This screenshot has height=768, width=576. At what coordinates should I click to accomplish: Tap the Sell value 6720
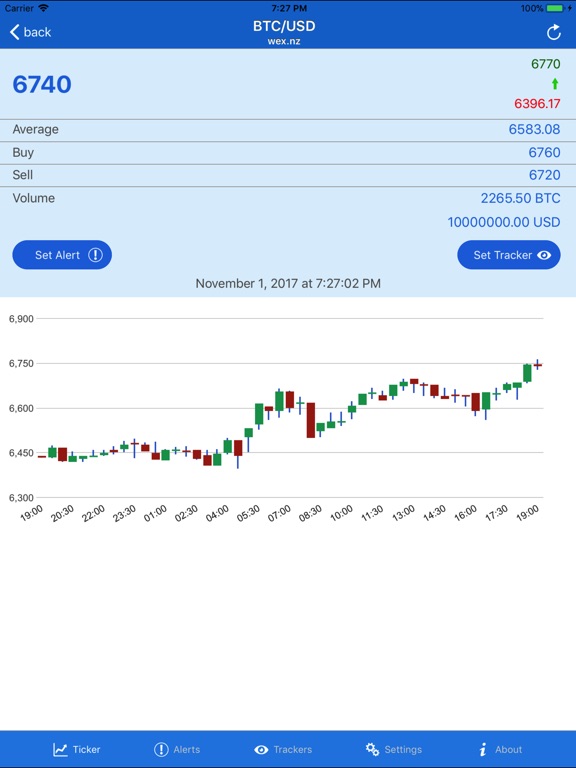point(544,175)
